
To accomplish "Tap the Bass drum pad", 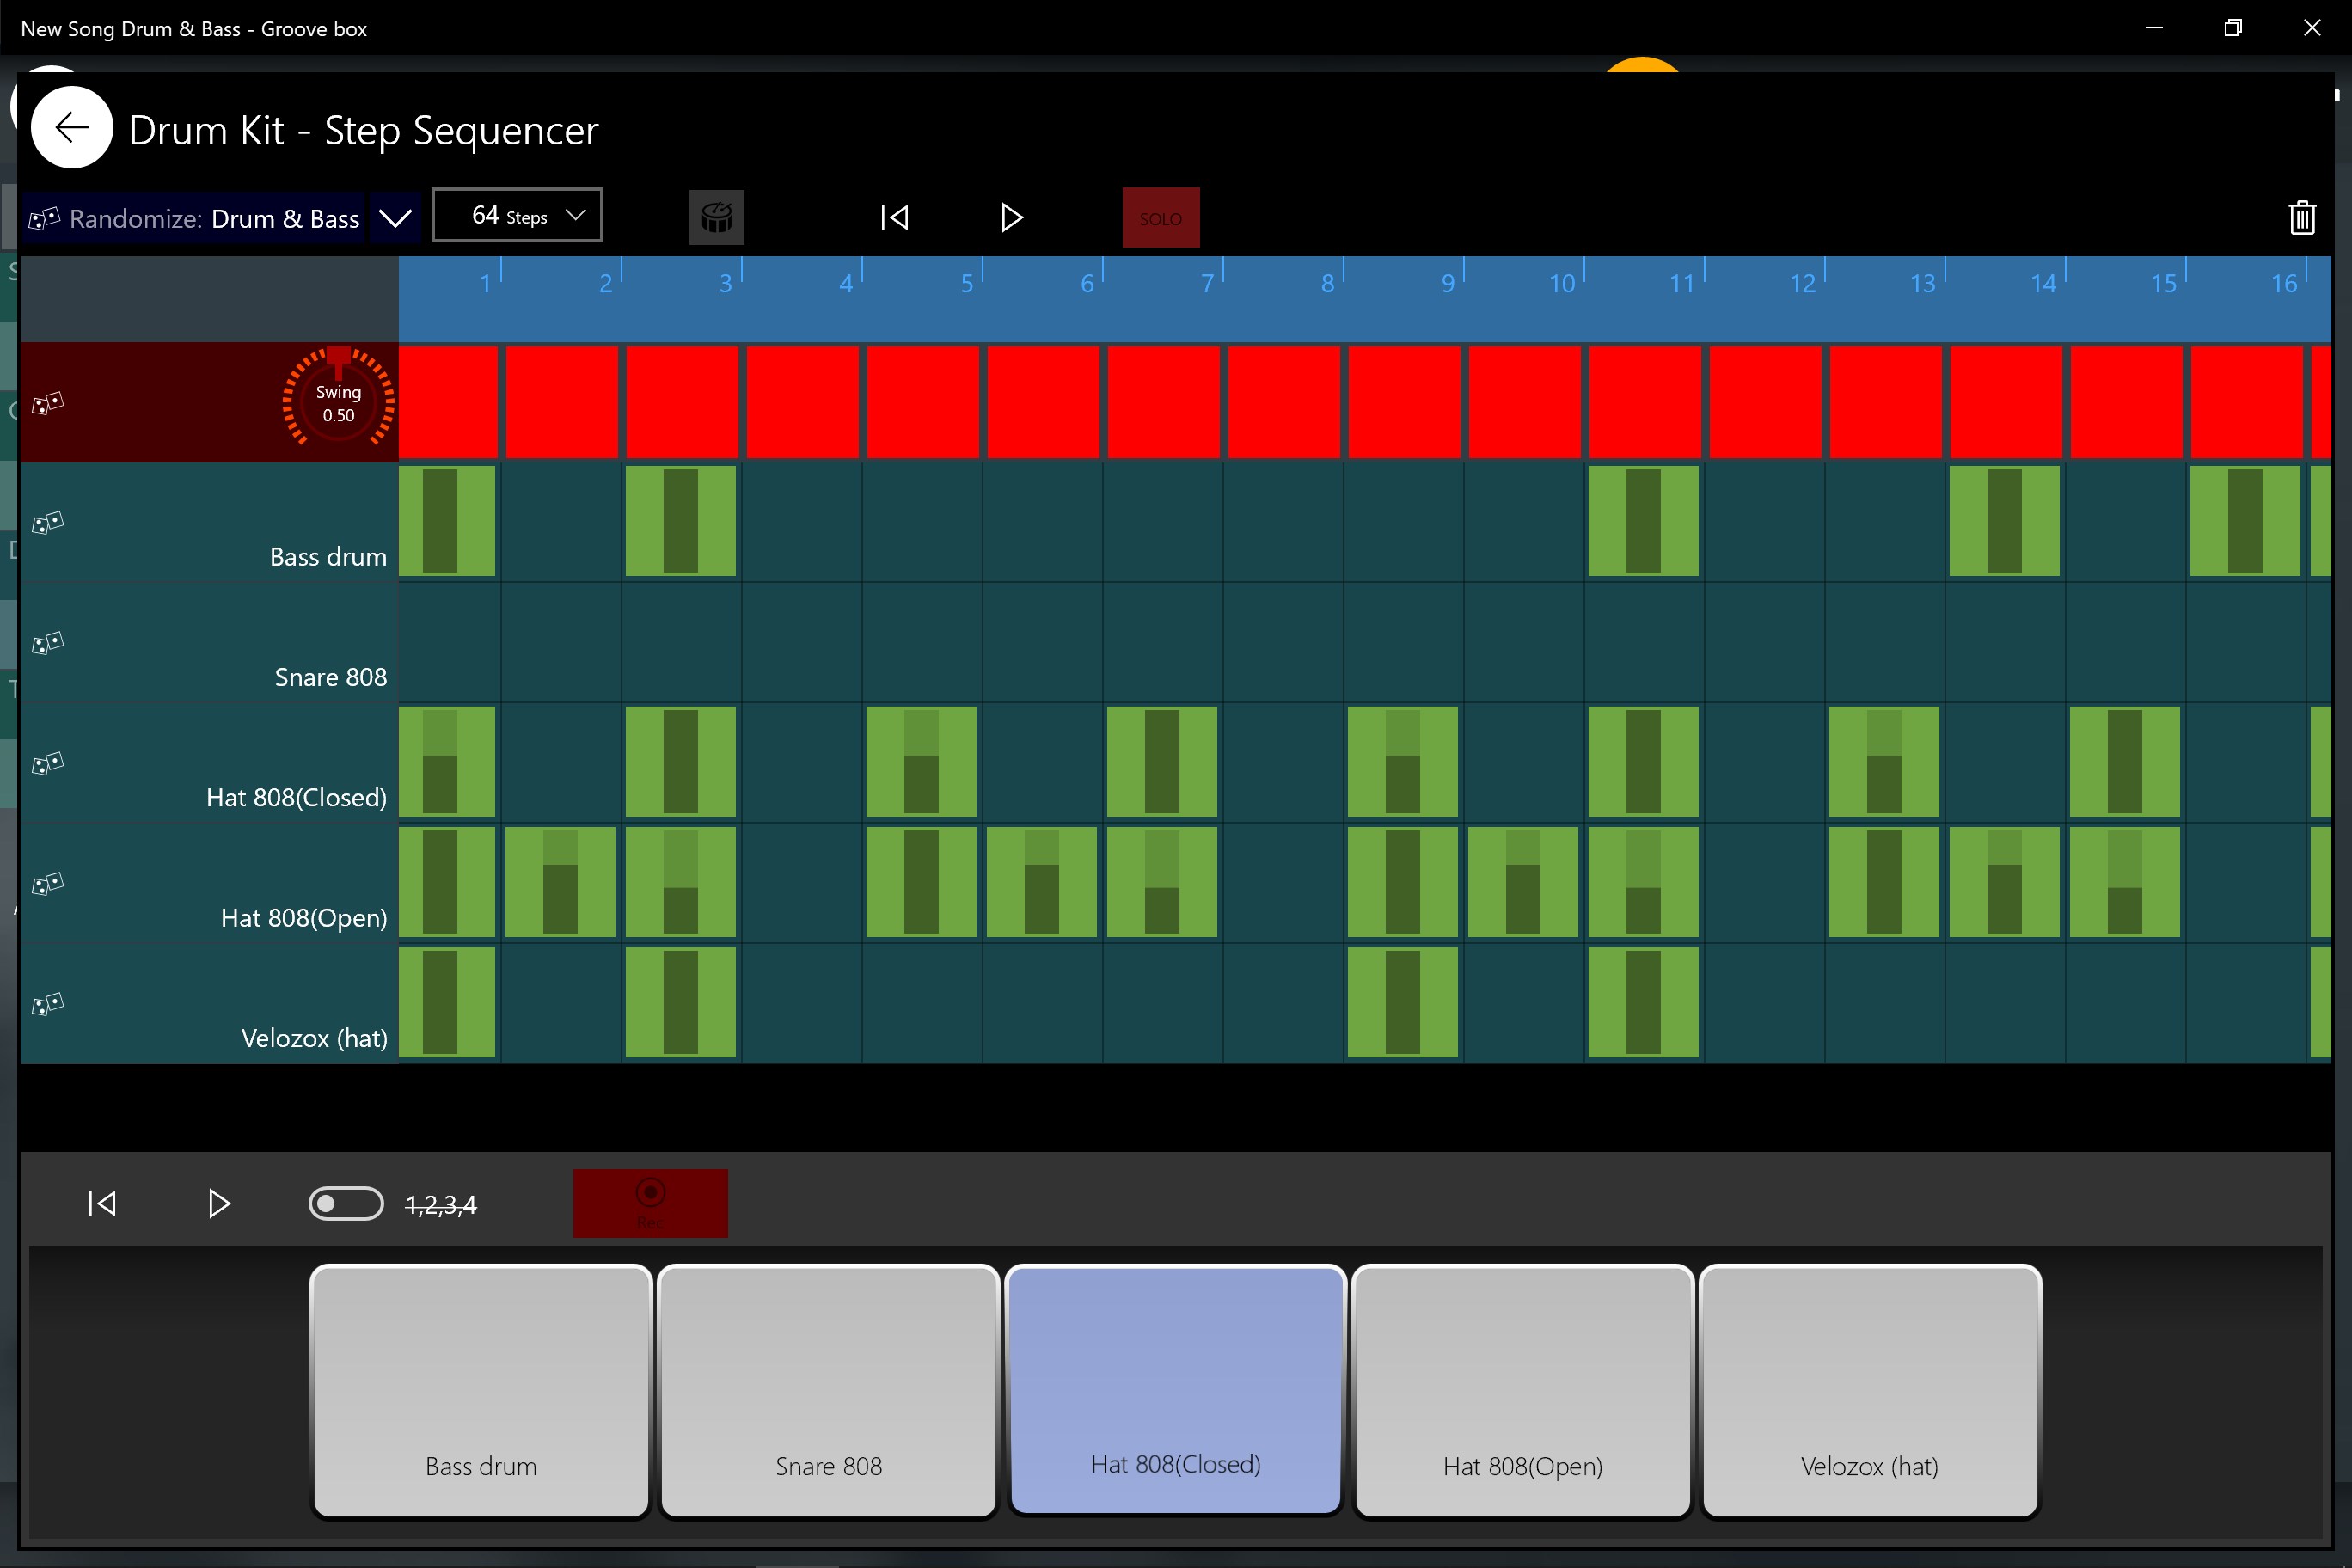I will point(481,1391).
